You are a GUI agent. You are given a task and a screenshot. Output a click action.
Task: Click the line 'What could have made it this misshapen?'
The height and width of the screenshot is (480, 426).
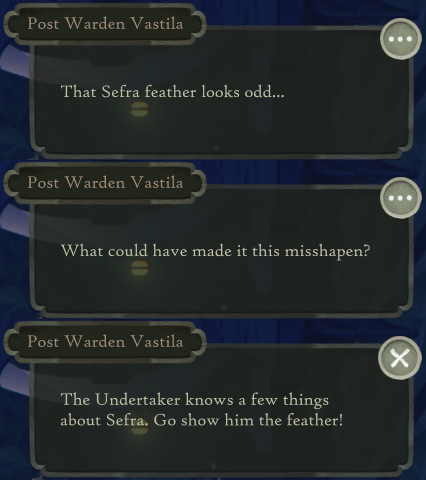click(x=216, y=251)
